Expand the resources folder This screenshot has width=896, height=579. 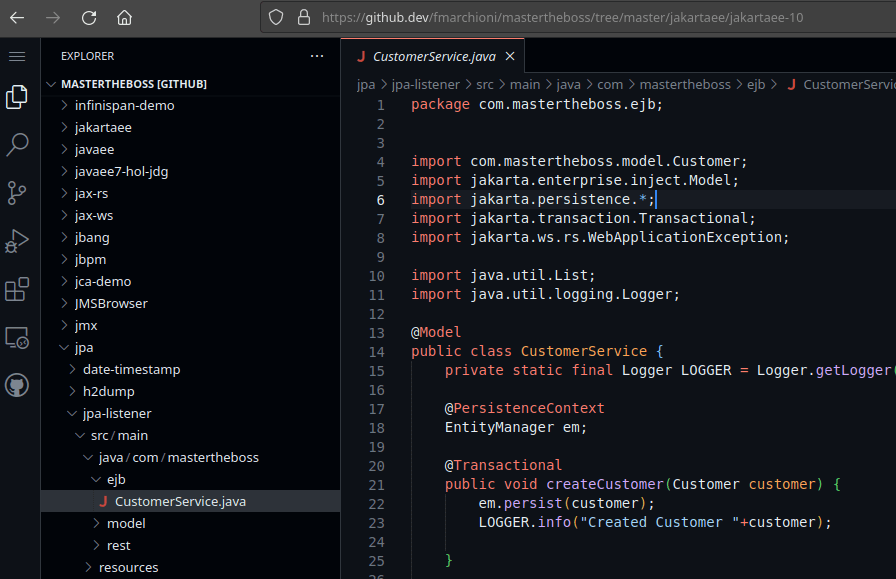point(191,568)
